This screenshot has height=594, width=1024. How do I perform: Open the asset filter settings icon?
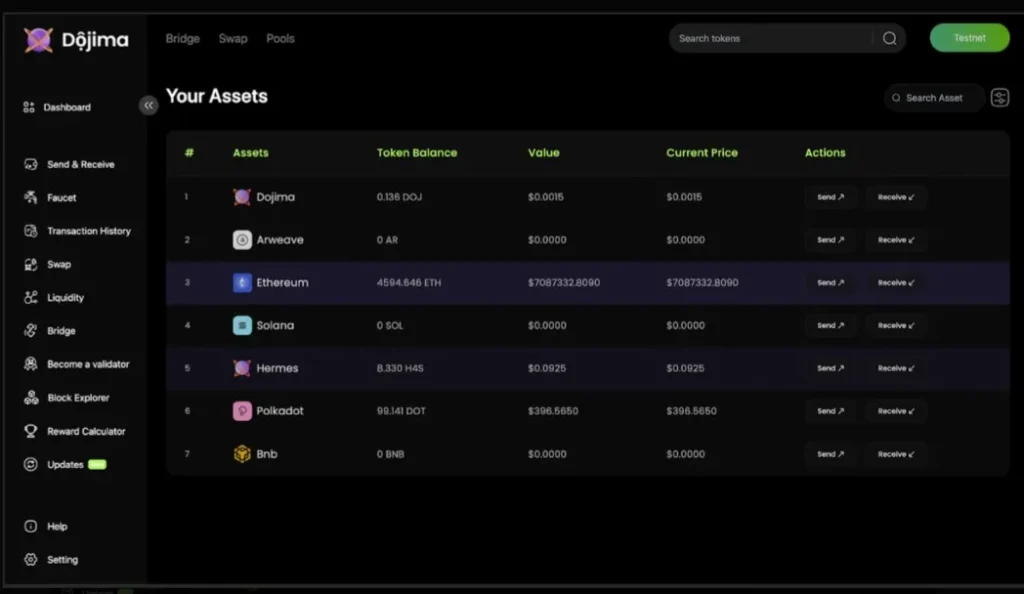[1000, 98]
